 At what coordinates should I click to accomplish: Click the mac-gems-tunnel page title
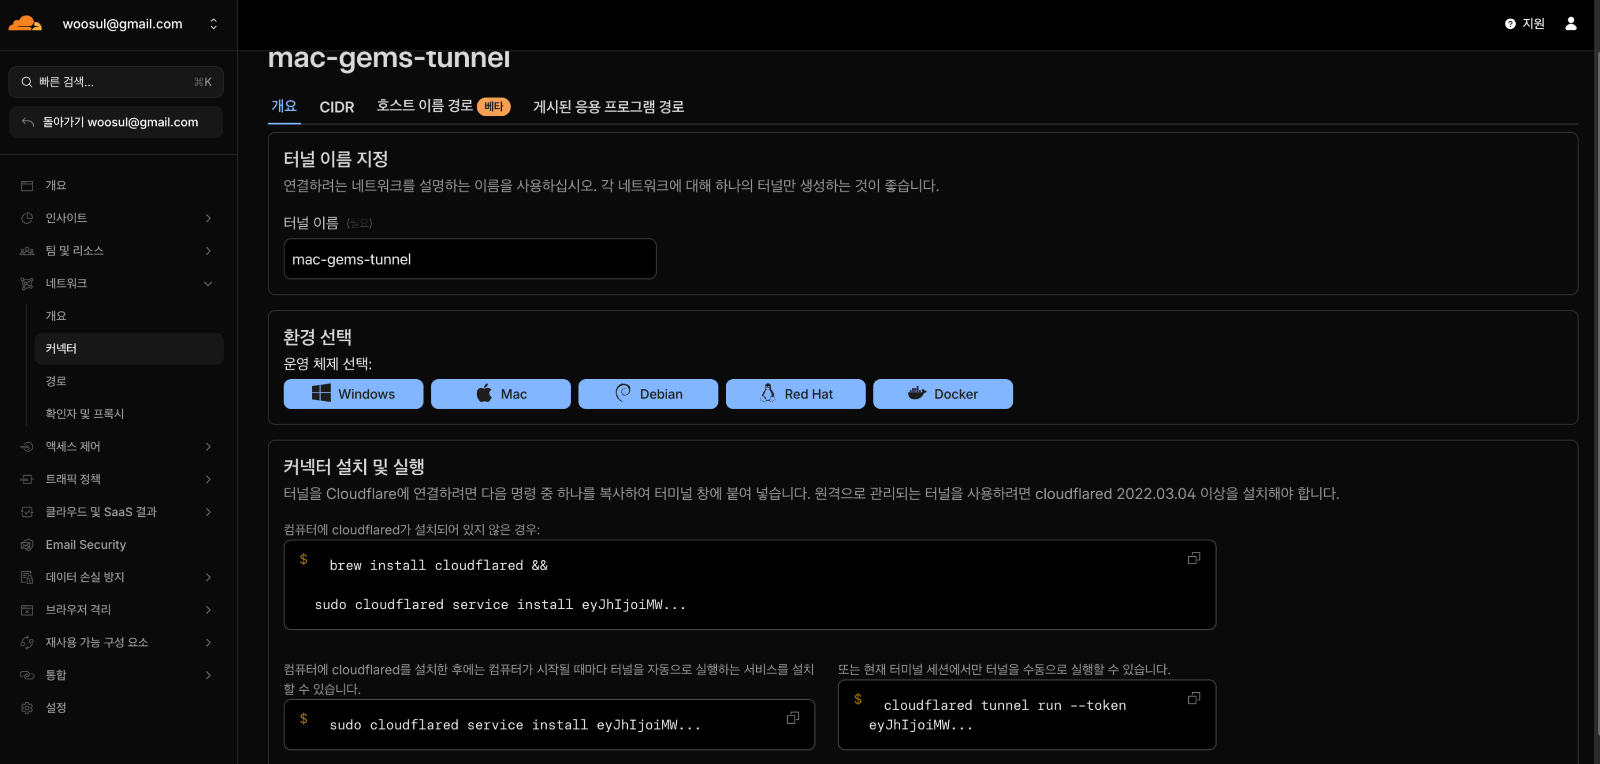389,59
